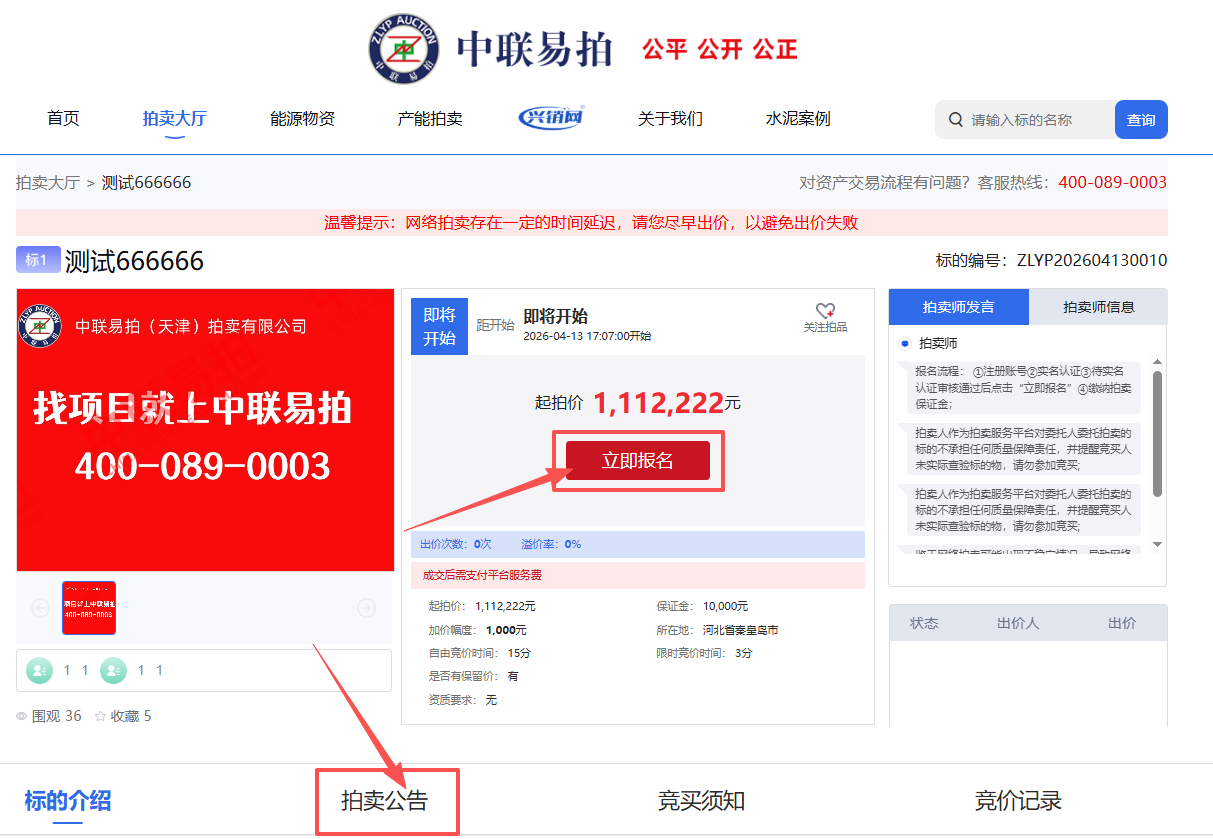1213x839 pixels.
Task: Click 拍卖大厅 in the breadcrumb
Action: click(48, 183)
